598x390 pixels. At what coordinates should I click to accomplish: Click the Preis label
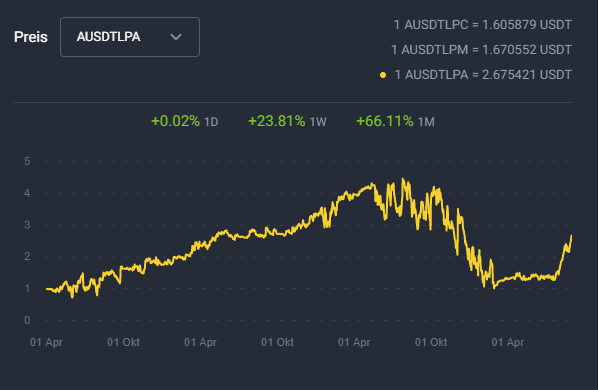31,37
